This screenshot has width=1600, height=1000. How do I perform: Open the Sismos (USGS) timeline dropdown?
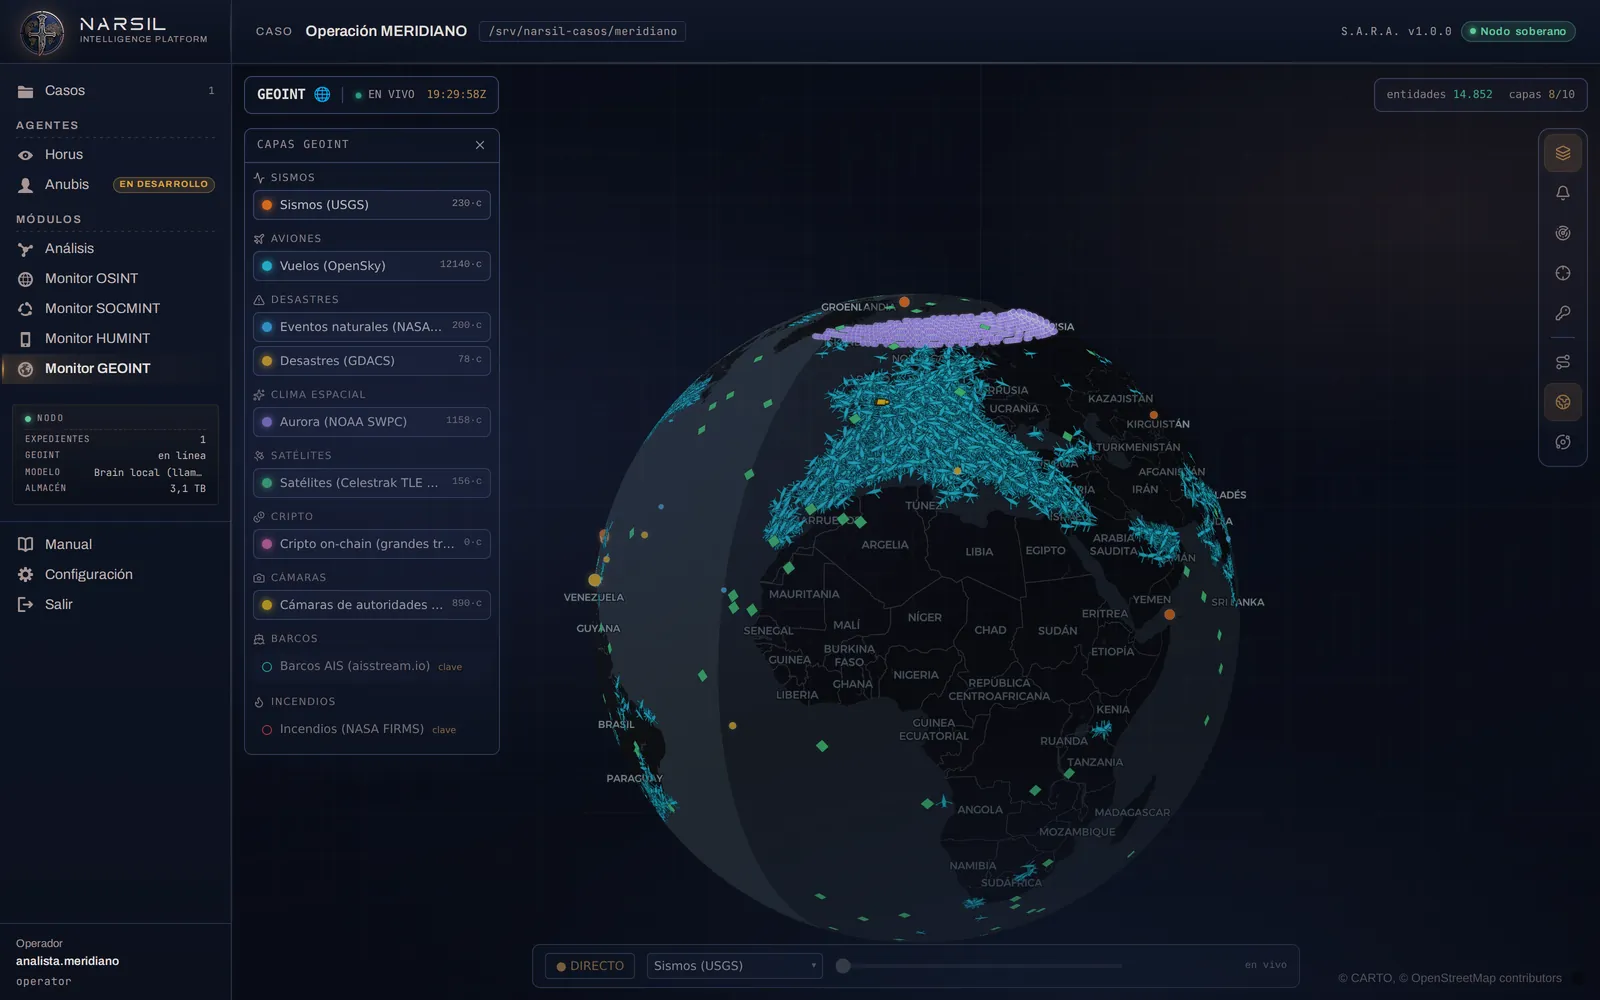(x=734, y=966)
